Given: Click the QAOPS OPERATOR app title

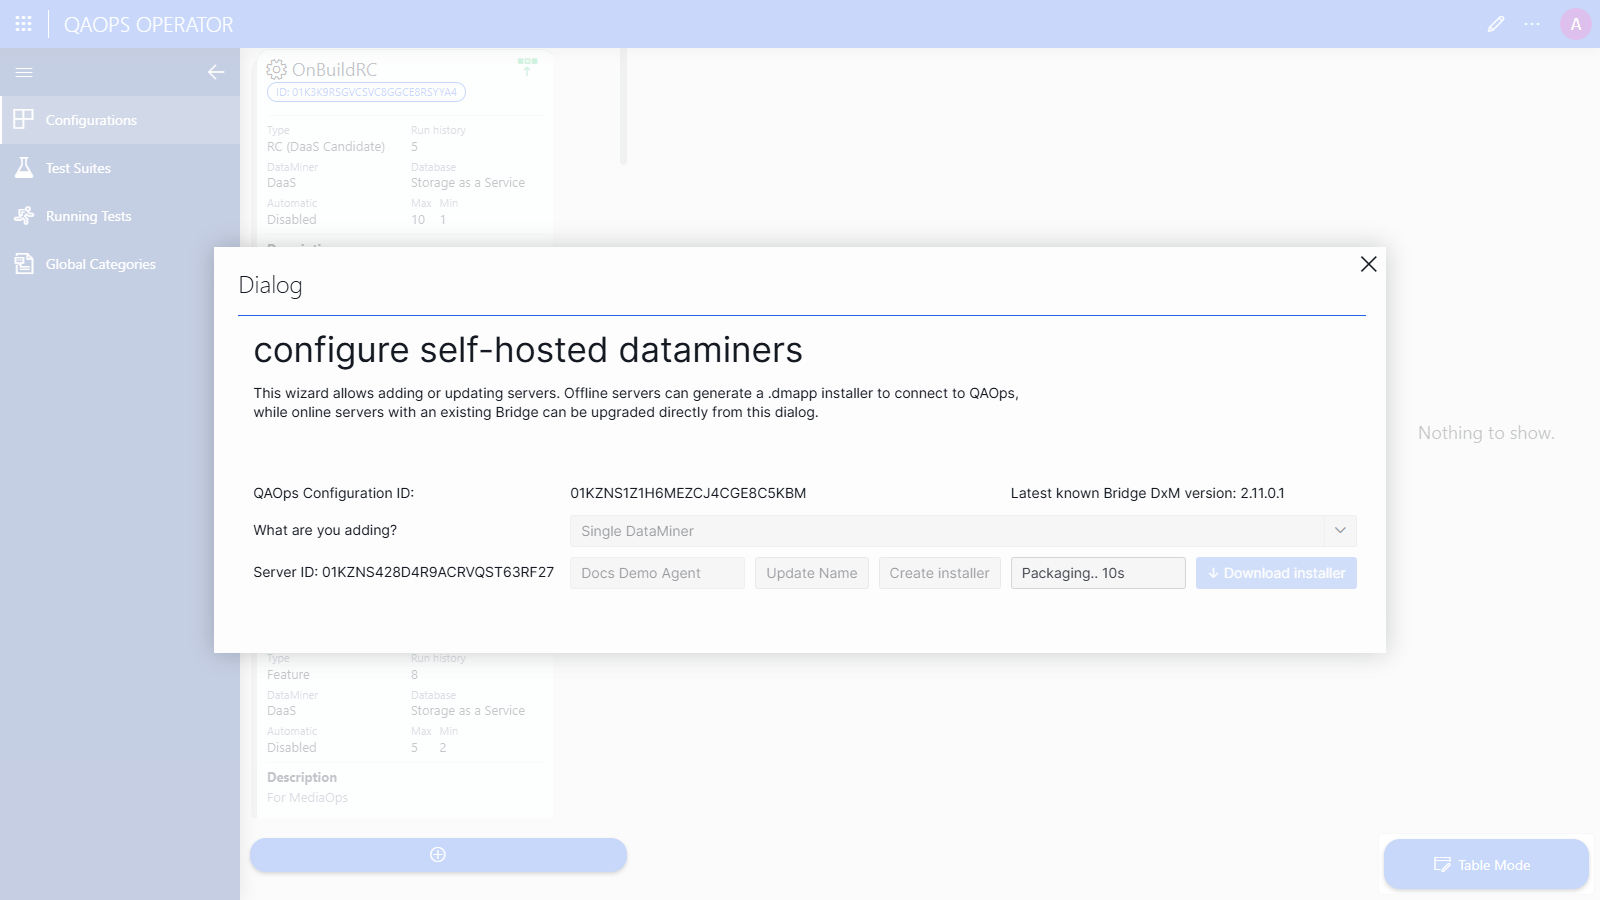Looking at the screenshot, I should (149, 25).
